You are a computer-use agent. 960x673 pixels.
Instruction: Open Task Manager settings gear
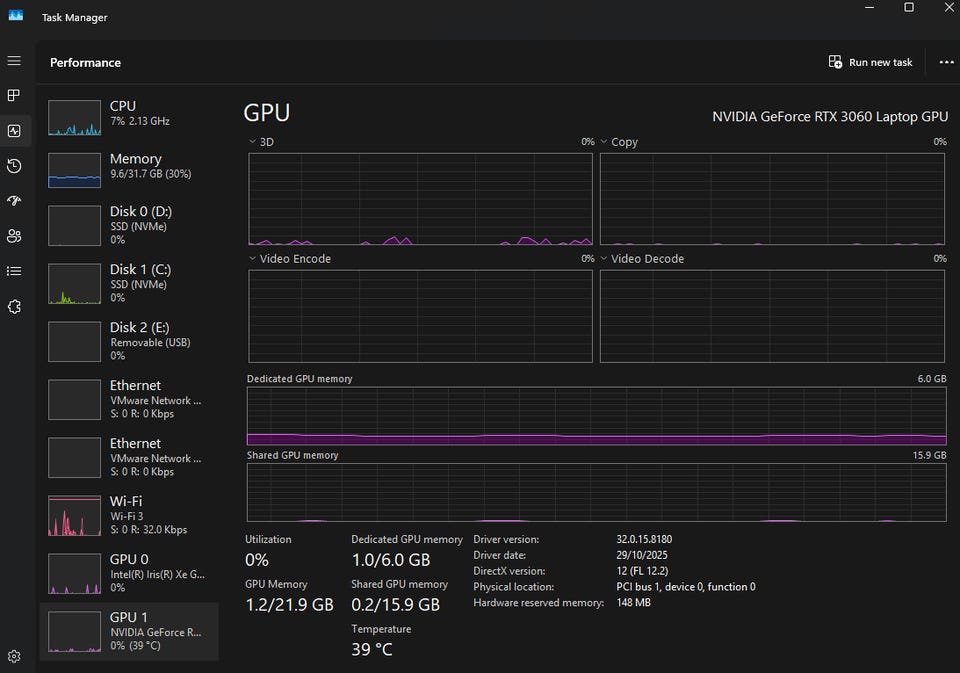(x=14, y=656)
